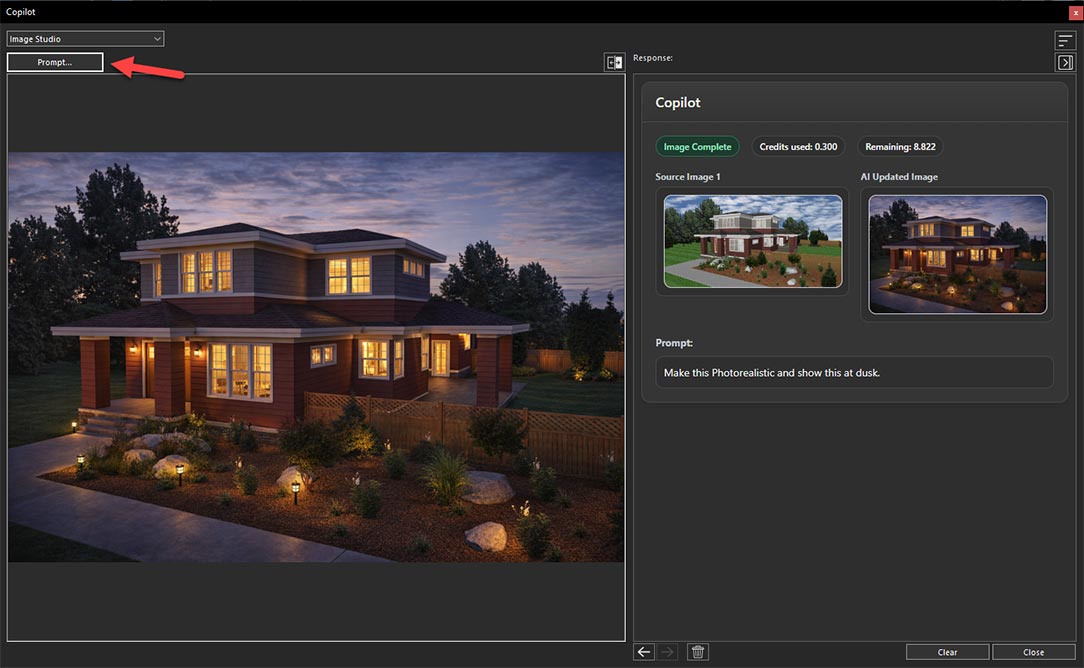Go forward with the right arrow icon
The image size is (1084, 668).
pos(667,651)
